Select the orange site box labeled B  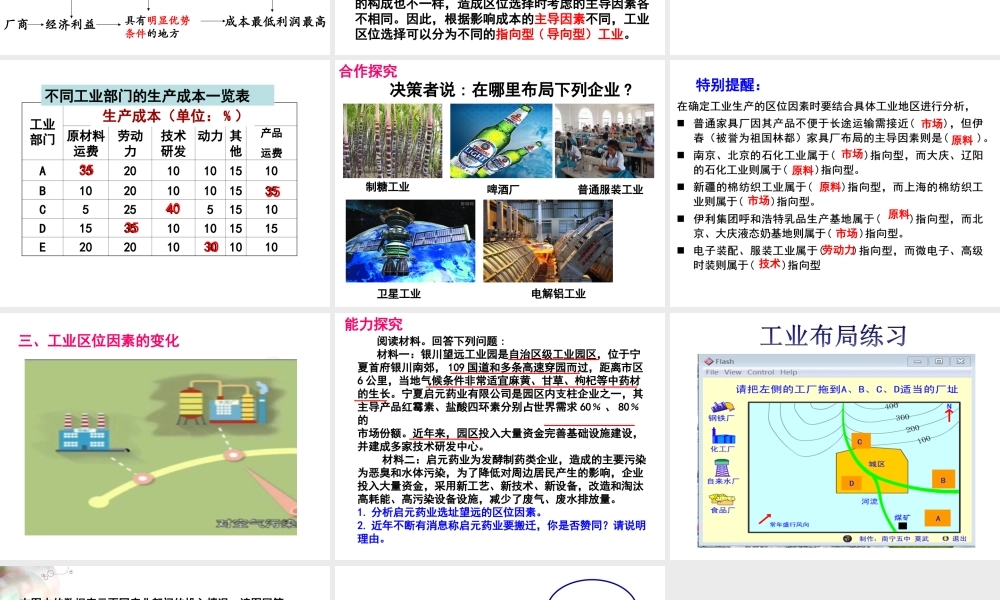942,480
